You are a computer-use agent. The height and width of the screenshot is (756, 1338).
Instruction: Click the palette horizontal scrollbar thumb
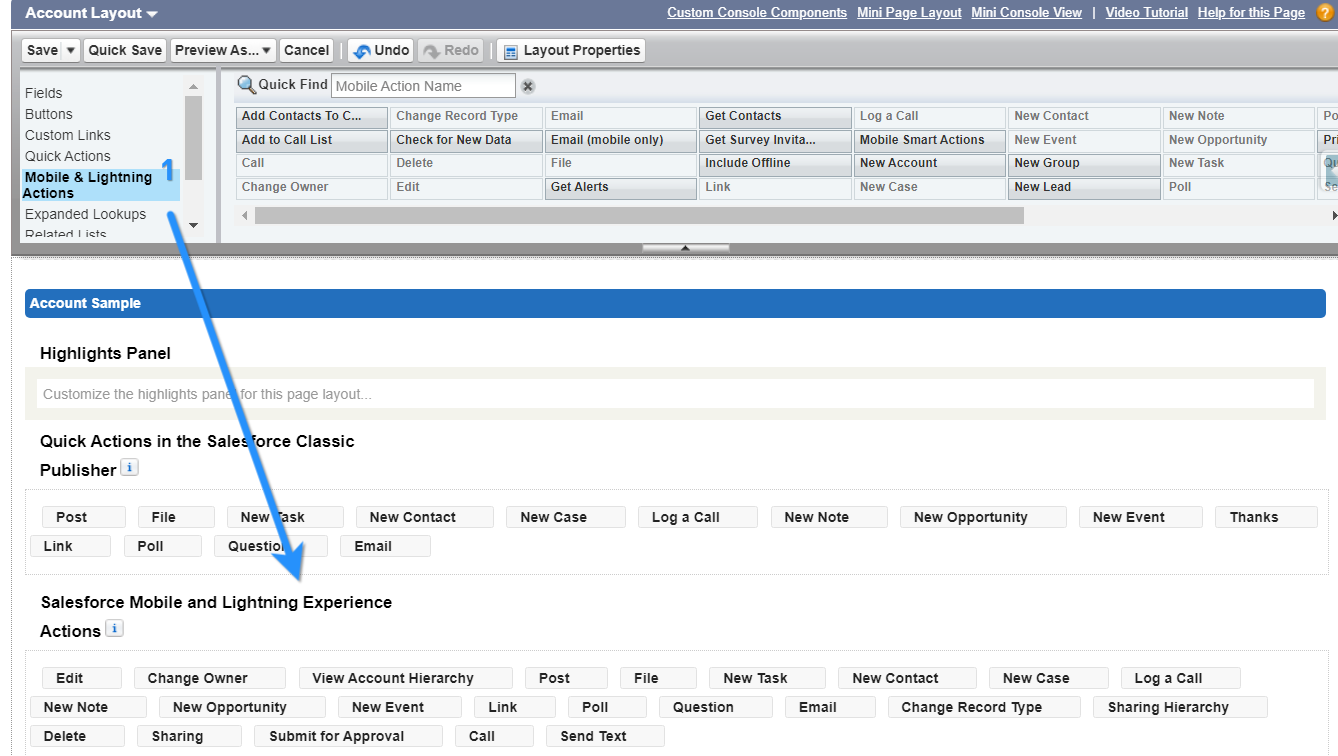639,215
